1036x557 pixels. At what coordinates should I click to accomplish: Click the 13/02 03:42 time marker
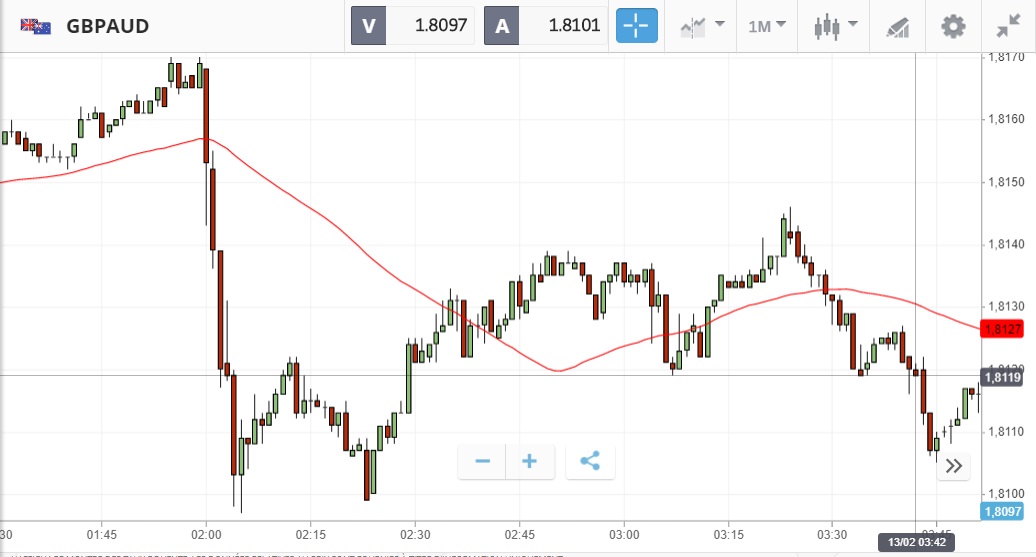916,542
